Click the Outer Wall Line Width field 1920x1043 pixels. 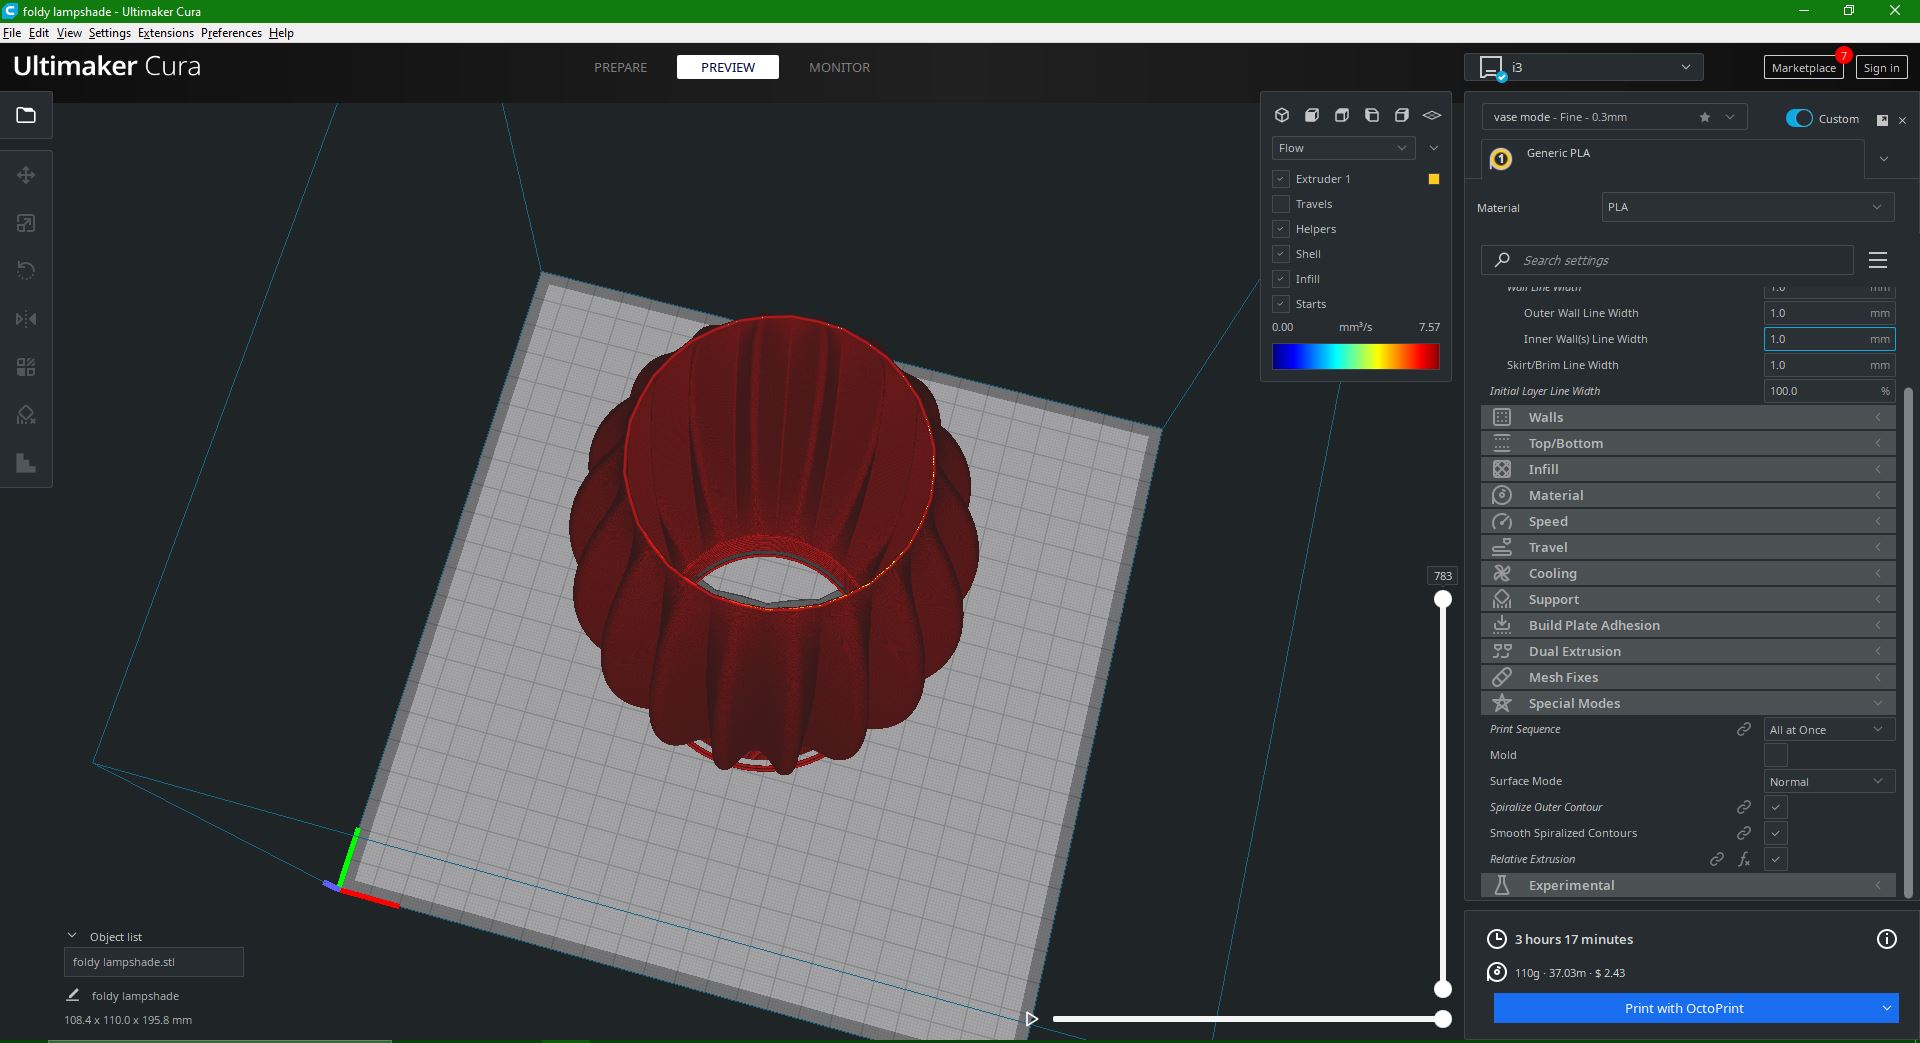1829,313
